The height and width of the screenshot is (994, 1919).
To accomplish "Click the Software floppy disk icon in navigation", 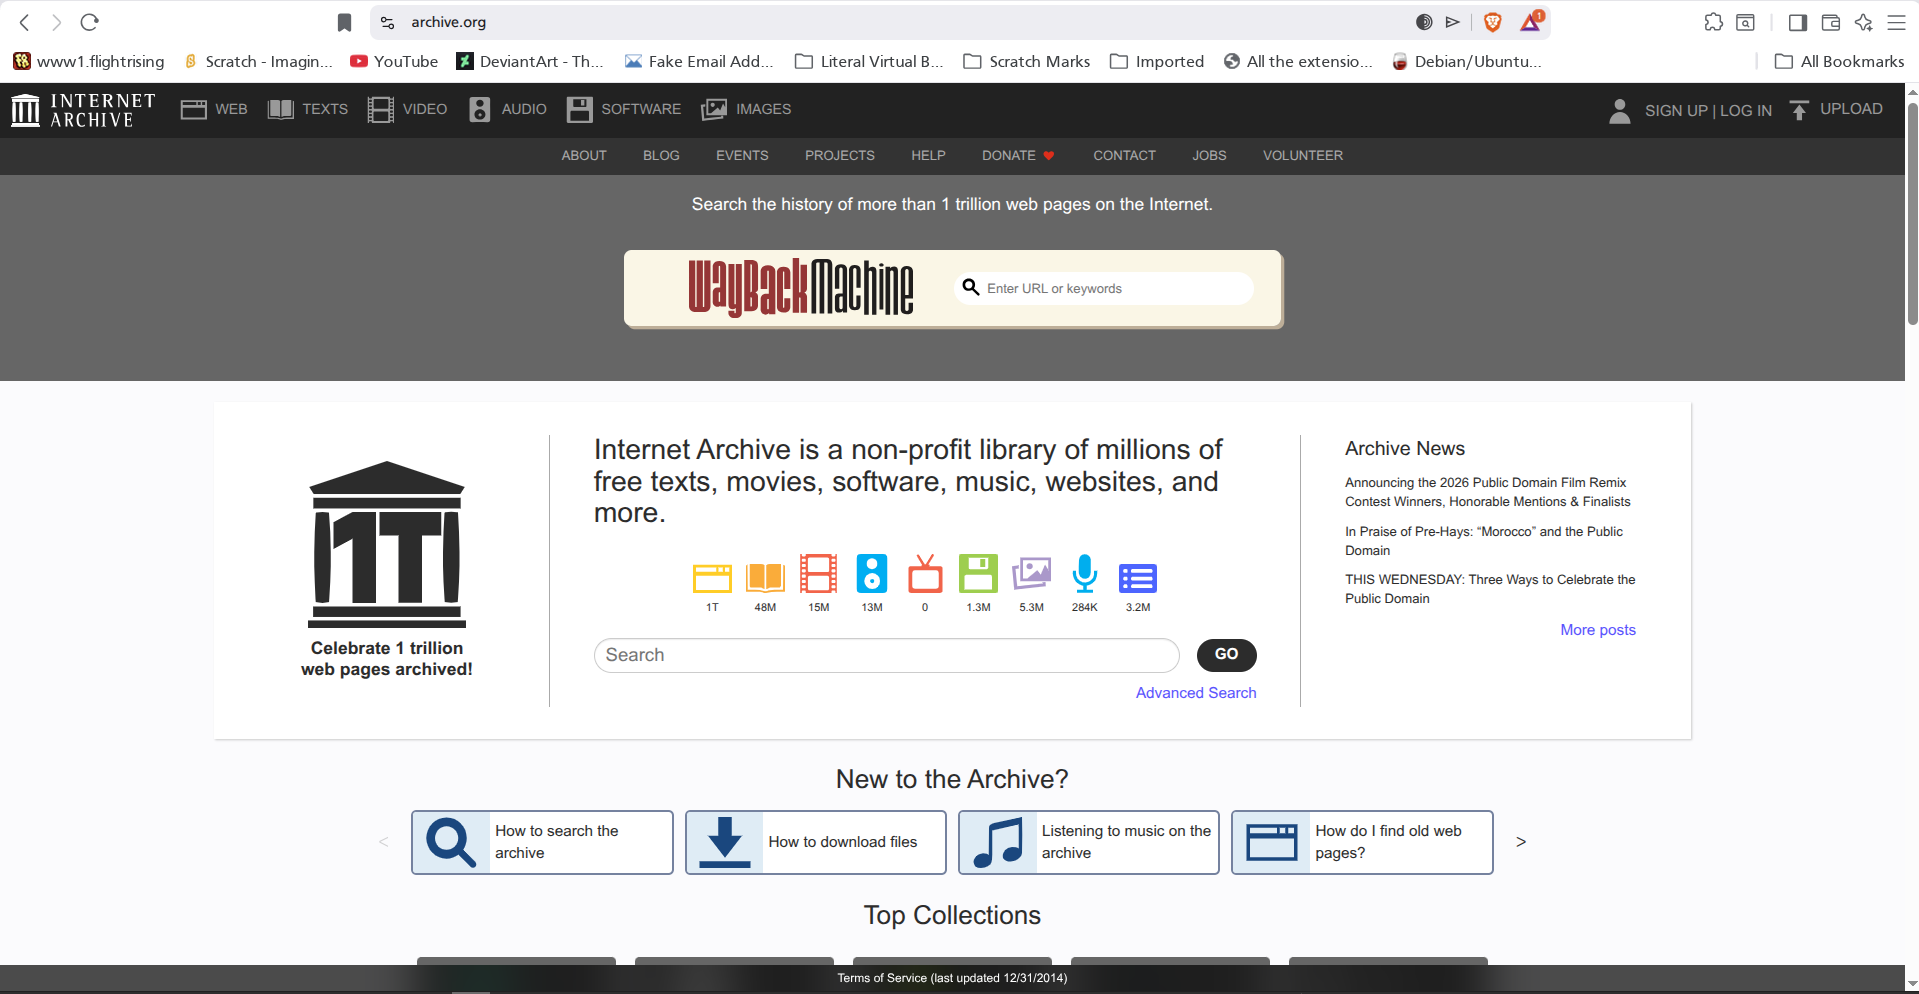I will (579, 109).
